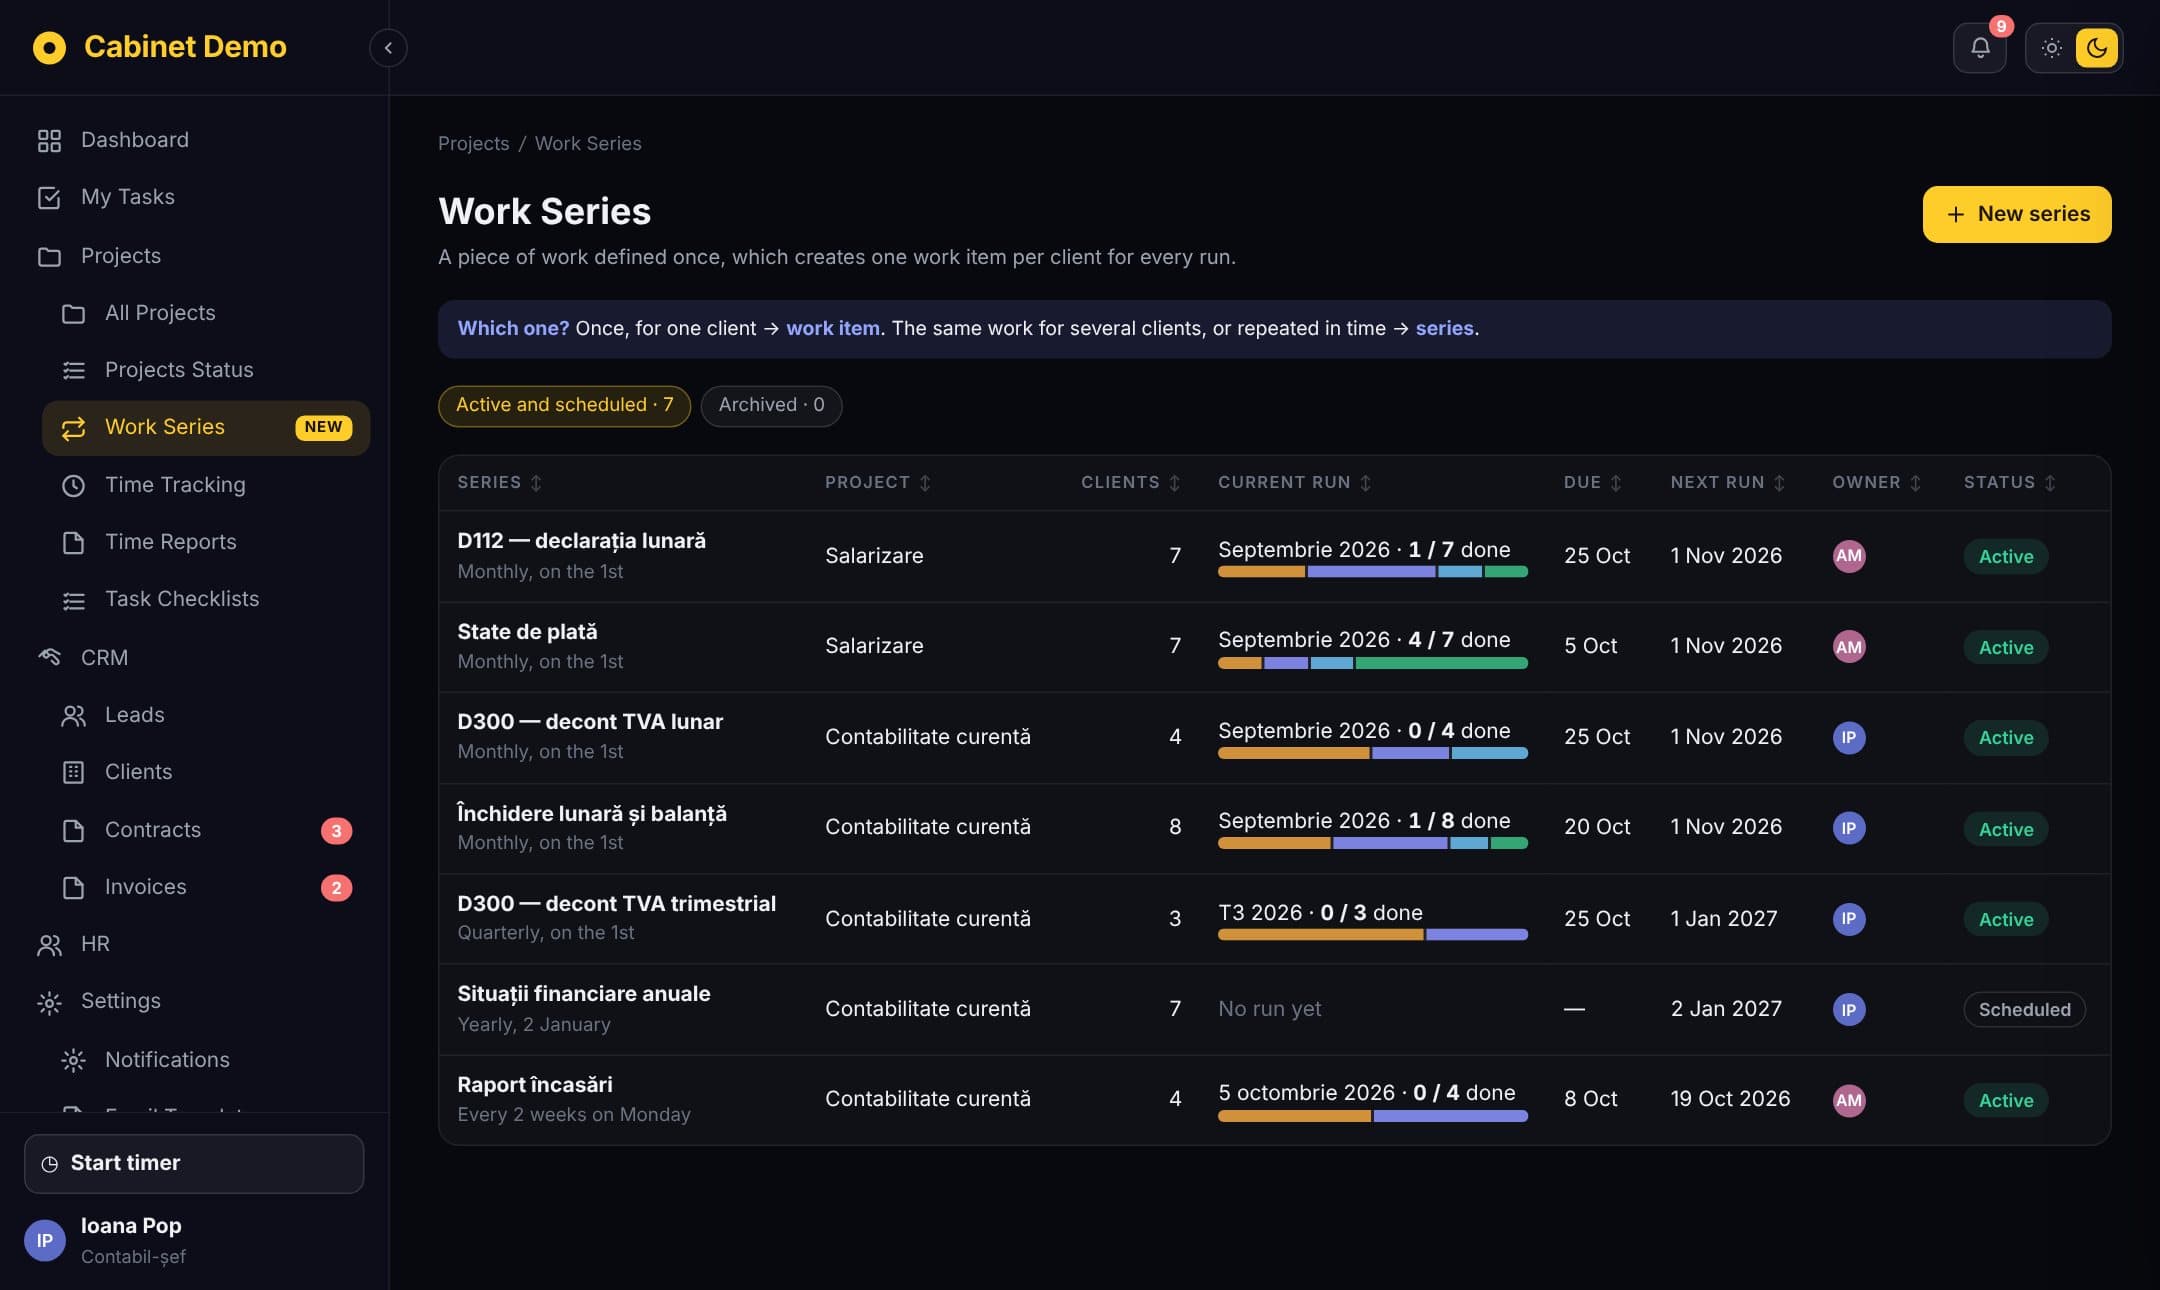Click AM owner avatar for Raport încasări

click(1848, 1100)
